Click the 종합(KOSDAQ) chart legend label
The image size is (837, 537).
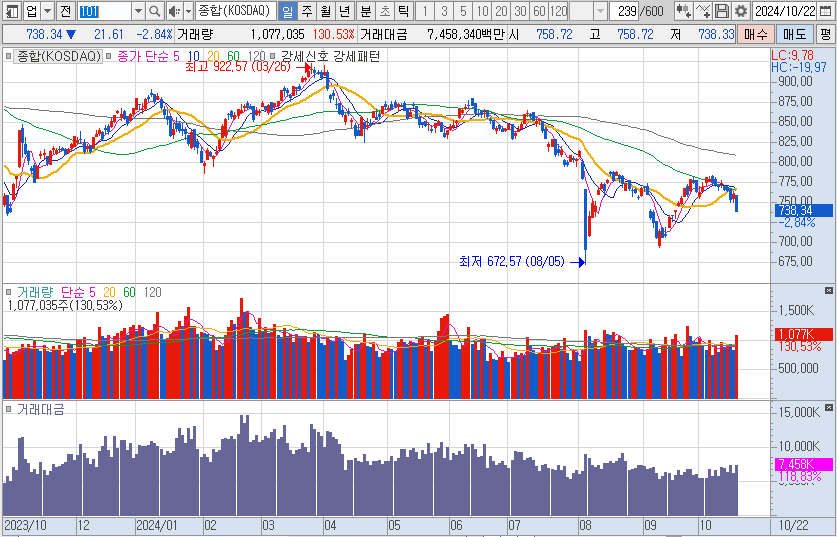coord(59,56)
